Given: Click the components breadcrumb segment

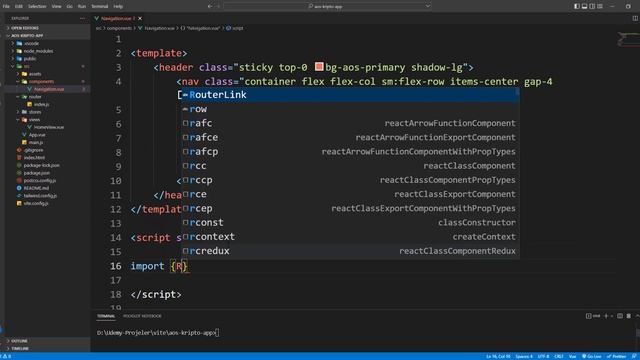Looking at the screenshot, I should pos(119,28).
